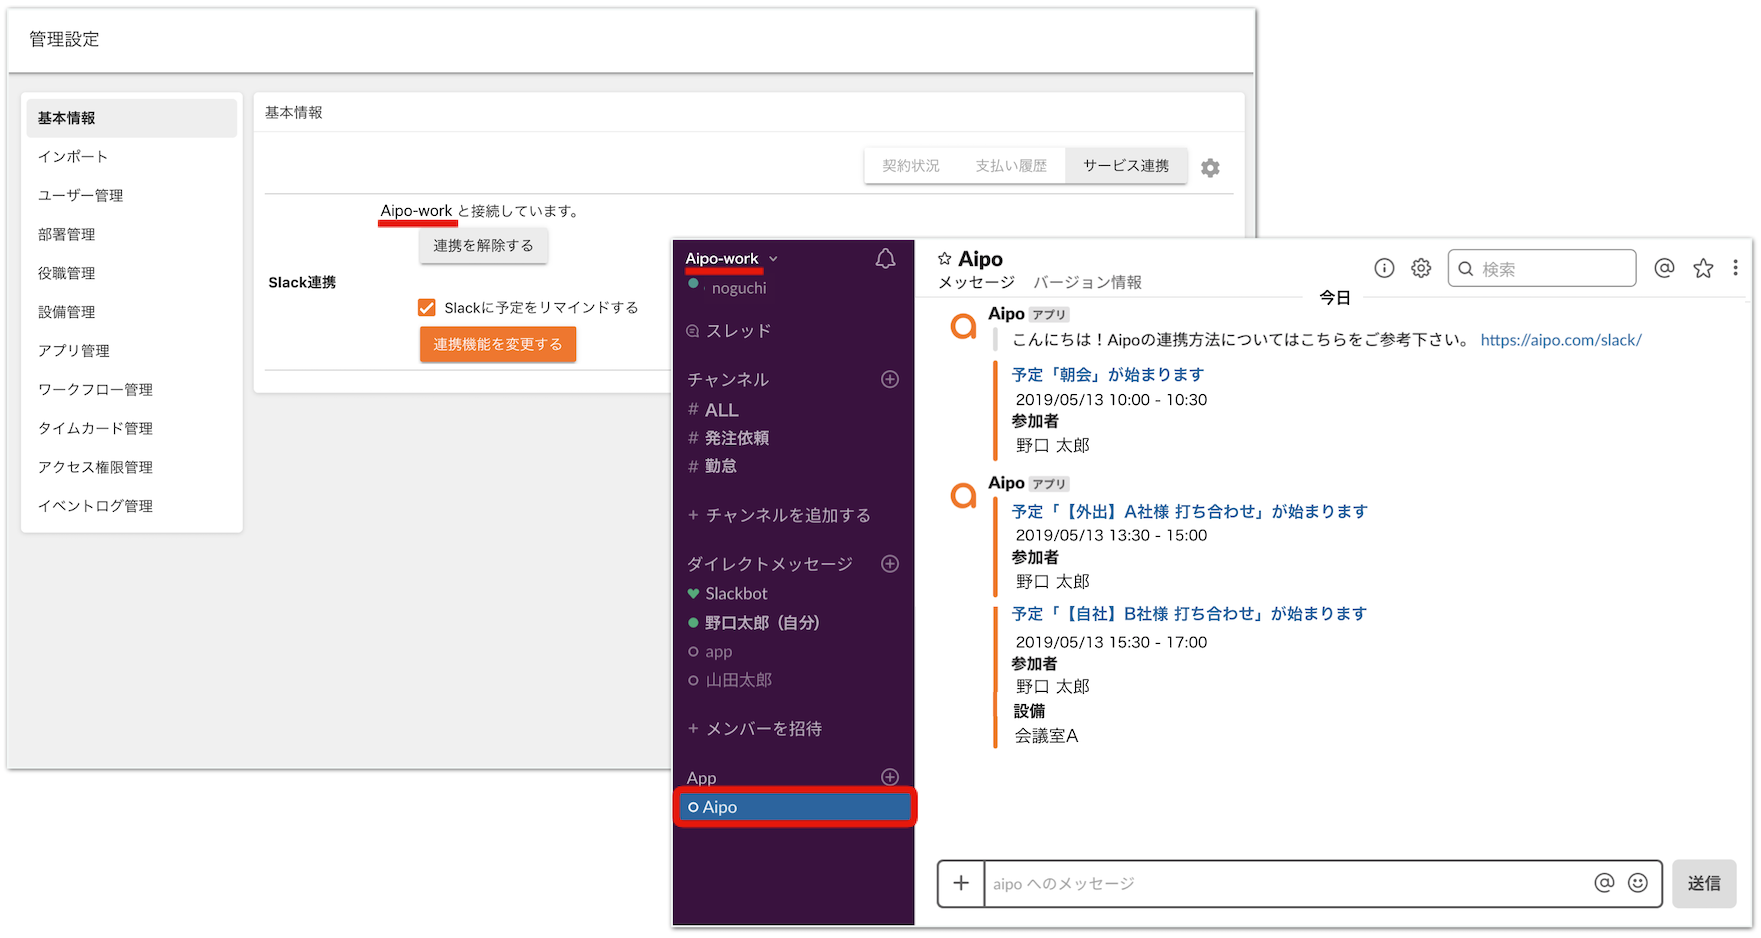1761x938 pixels.
Task: Click 連携を解除する button
Action: (x=483, y=246)
